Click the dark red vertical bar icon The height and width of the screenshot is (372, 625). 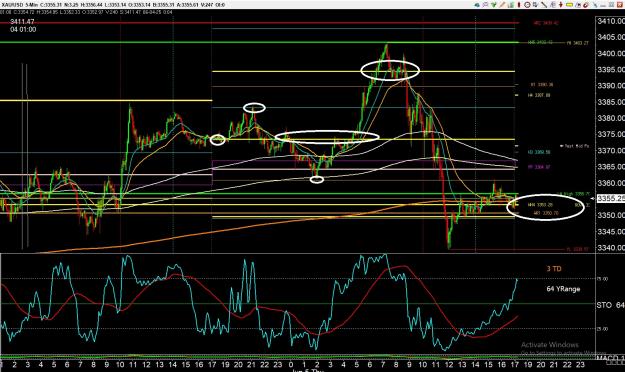[519, 5]
